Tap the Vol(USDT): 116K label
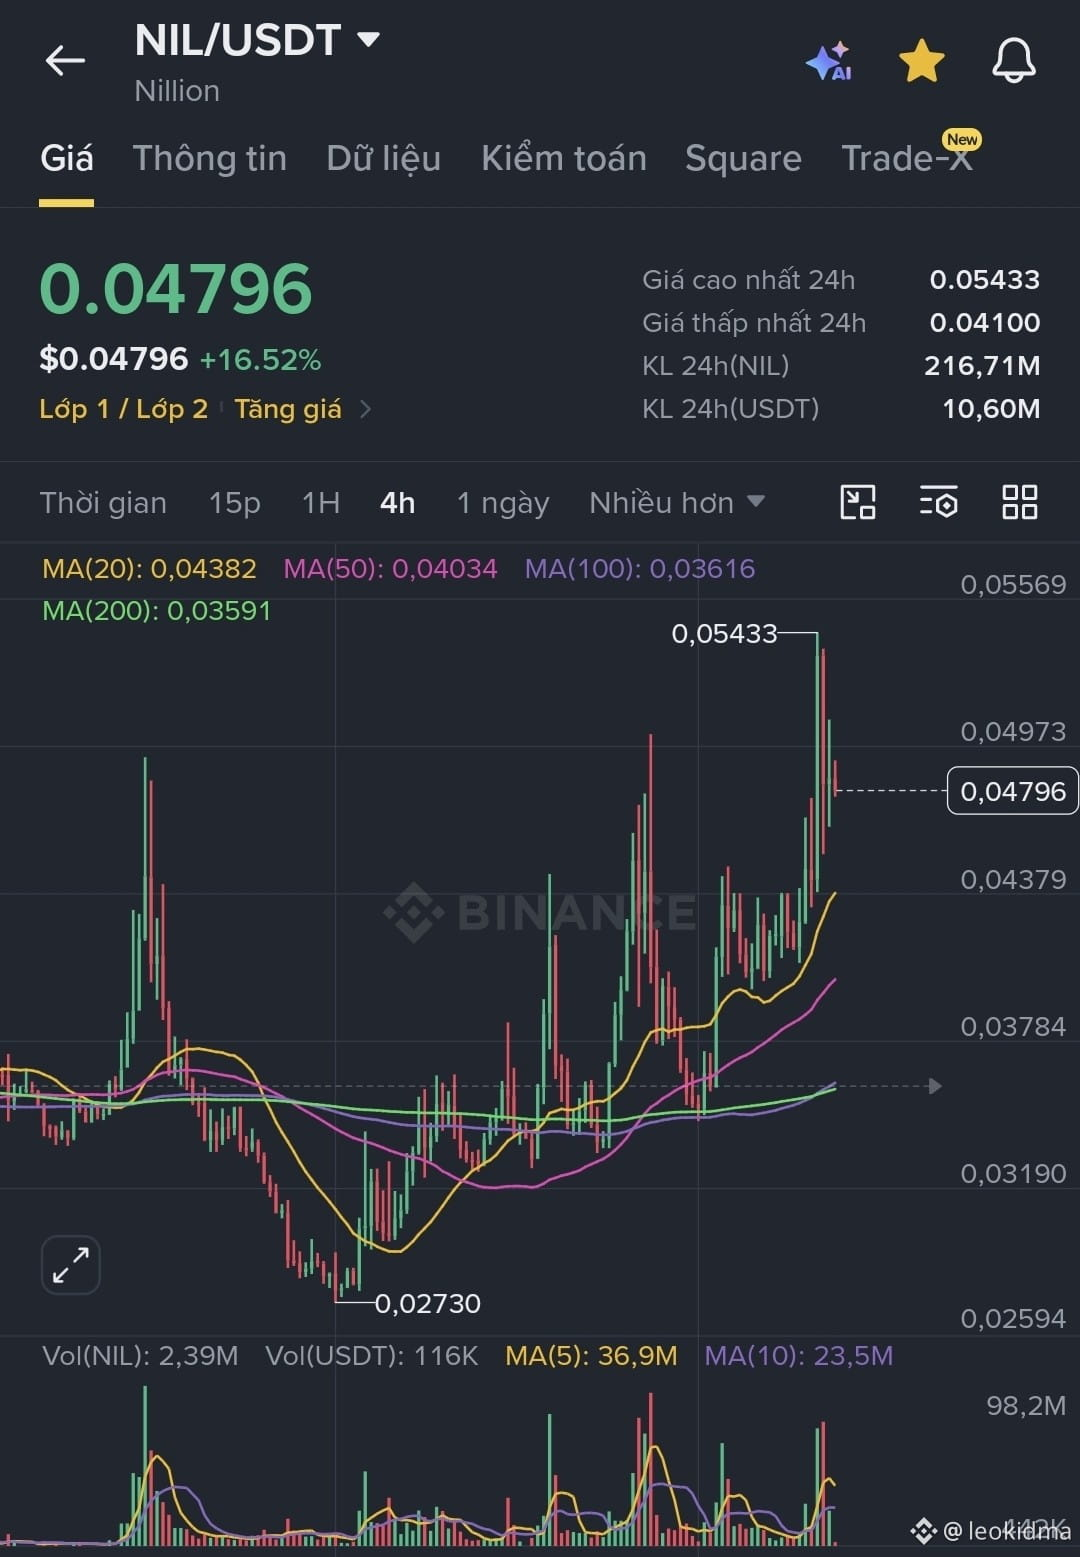The height and width of the screenshot is (1557, 1080). click(x=372, y=1356)
